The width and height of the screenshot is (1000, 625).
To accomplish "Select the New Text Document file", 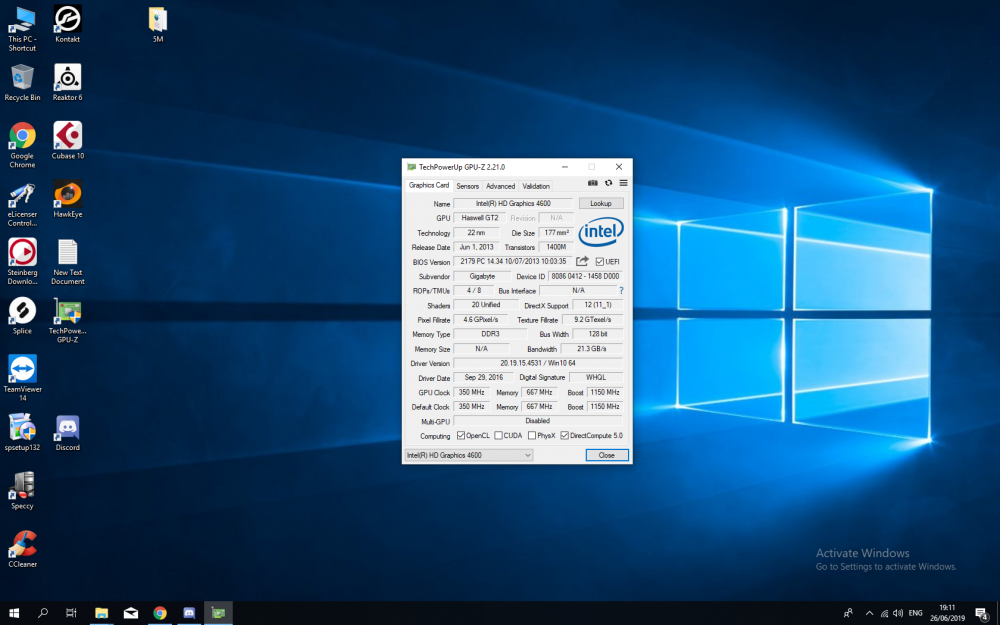I will click(x=68, y=261).
